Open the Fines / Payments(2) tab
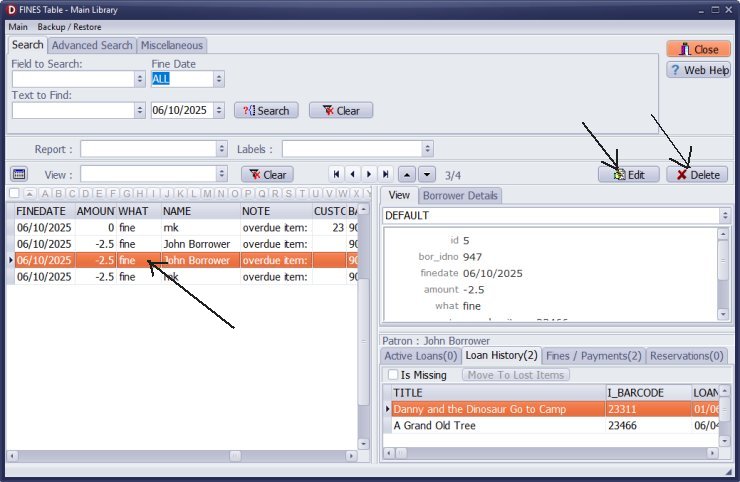This screenshot has width=740, height=482. click(594, 355)
